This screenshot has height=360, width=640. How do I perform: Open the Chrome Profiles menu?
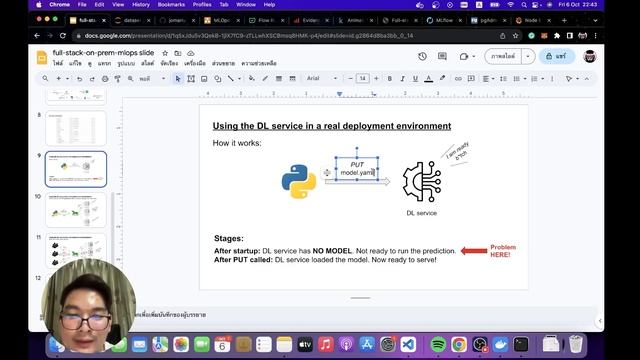coord(202,4)
